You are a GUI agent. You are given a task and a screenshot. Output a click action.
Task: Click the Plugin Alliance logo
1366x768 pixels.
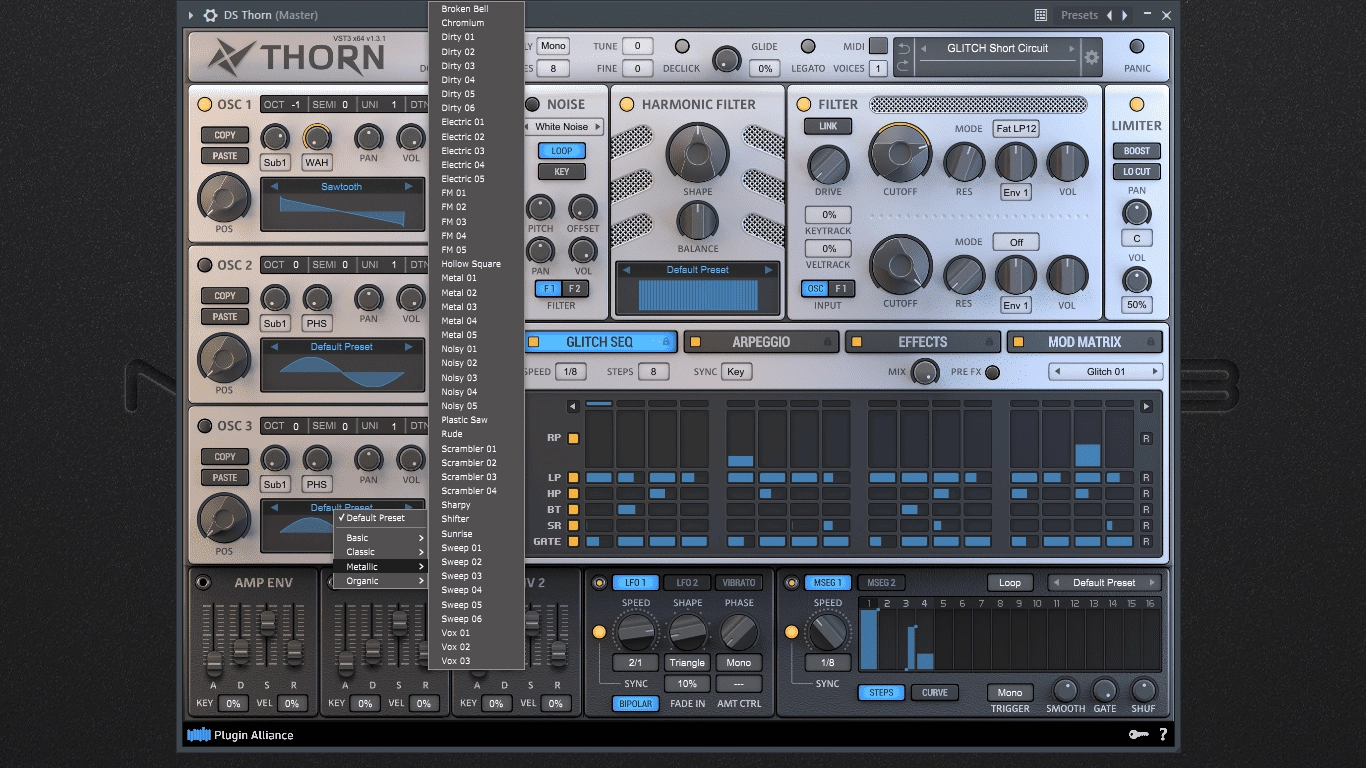(x=240, y=735)
